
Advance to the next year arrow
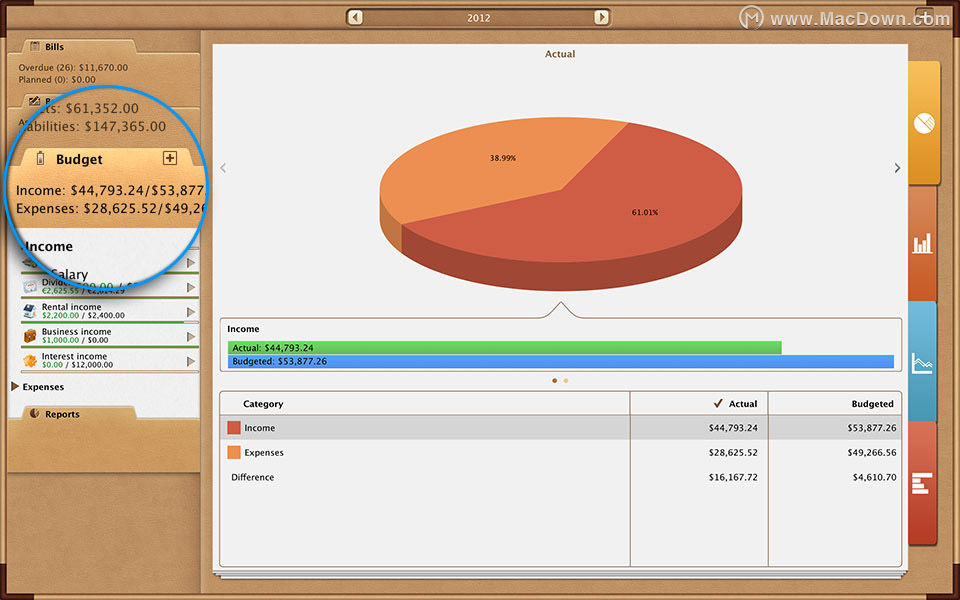pos(601,17)
